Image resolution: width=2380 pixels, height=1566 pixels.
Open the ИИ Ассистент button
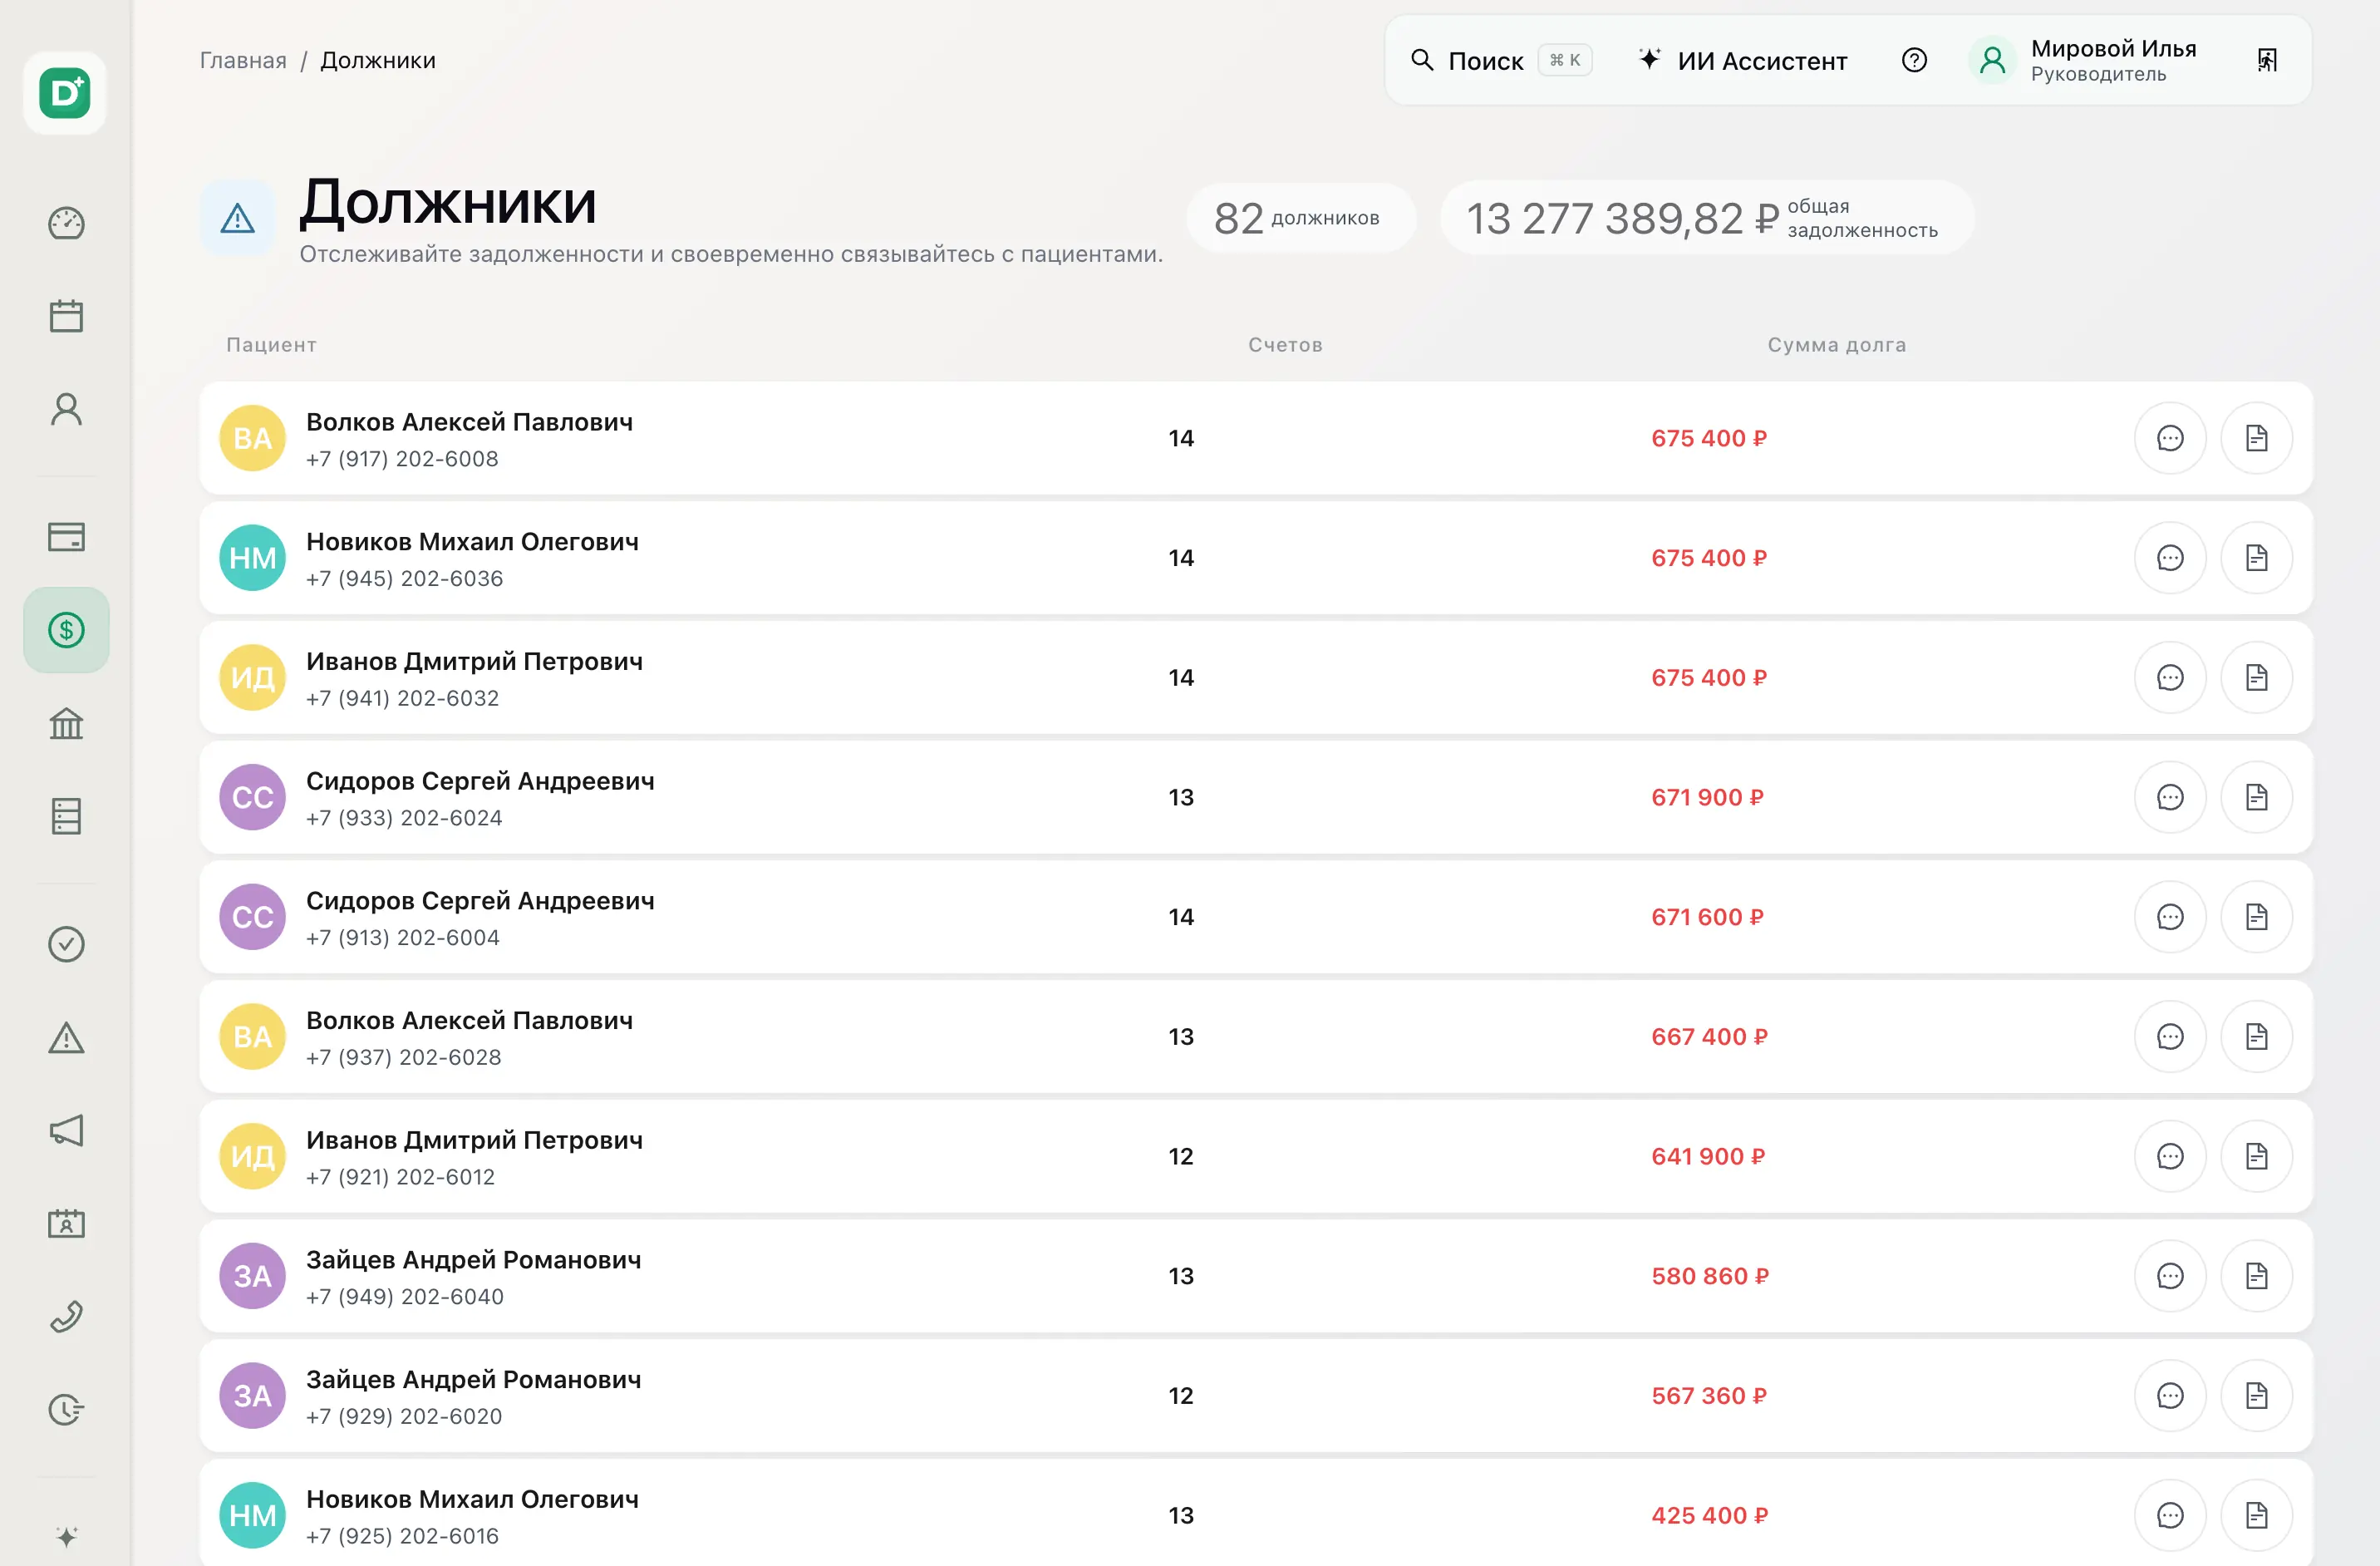(1743, 60)
